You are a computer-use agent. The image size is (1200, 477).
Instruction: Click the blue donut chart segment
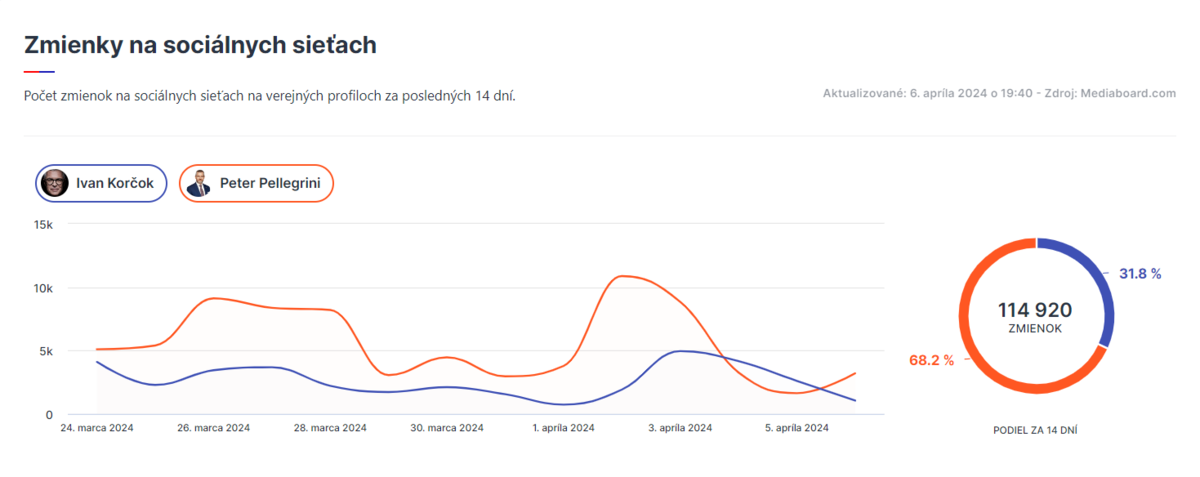click(1102, 290)
